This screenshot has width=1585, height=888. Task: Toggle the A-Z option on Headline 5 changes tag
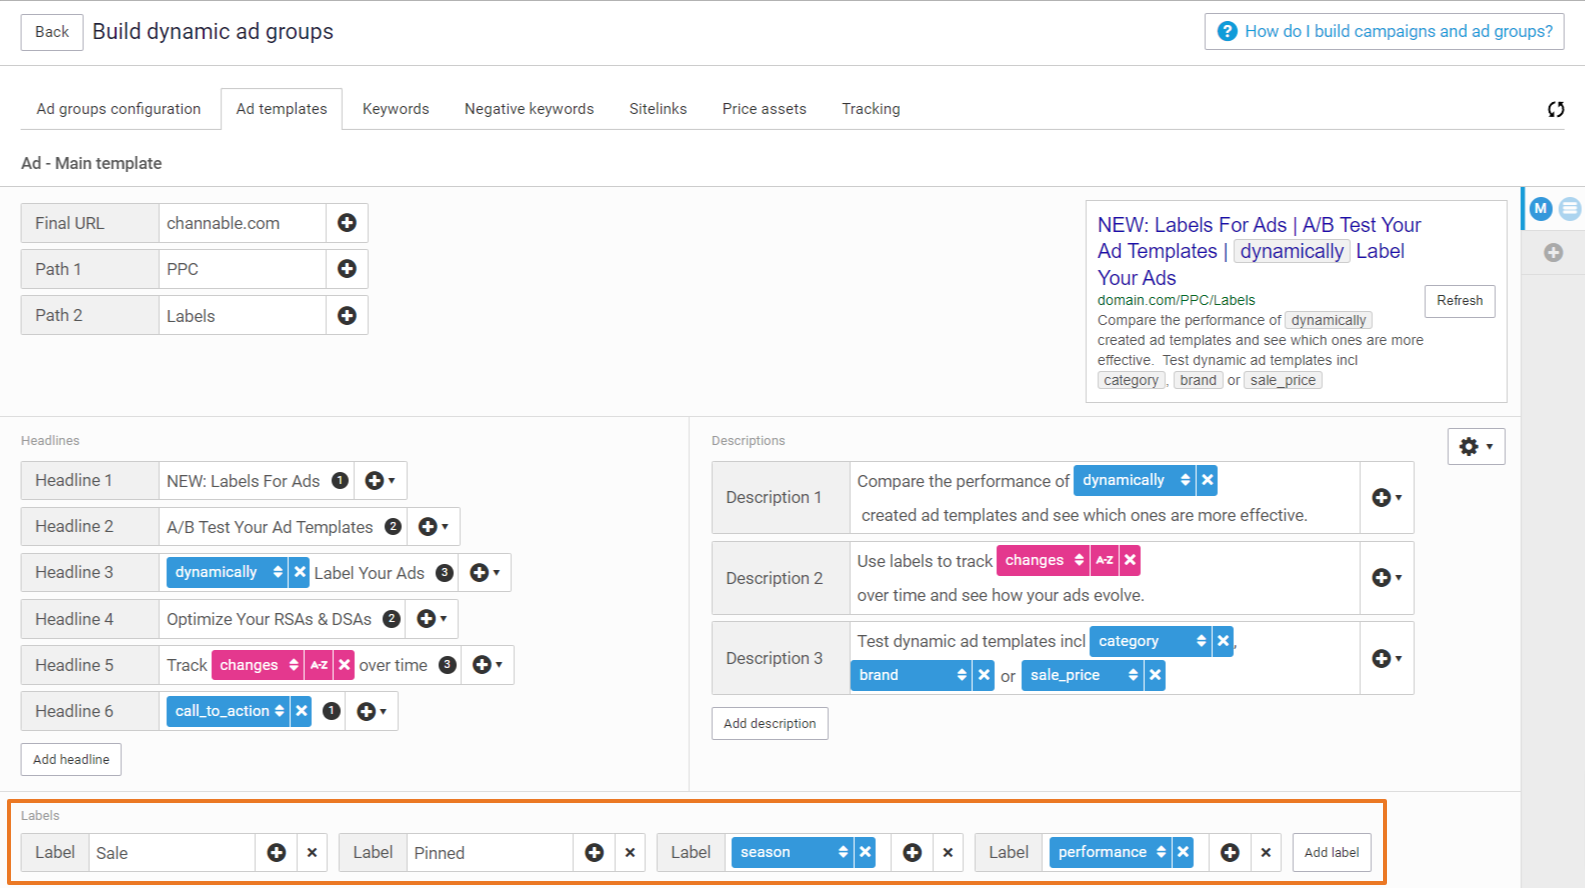tap(319, 665)
